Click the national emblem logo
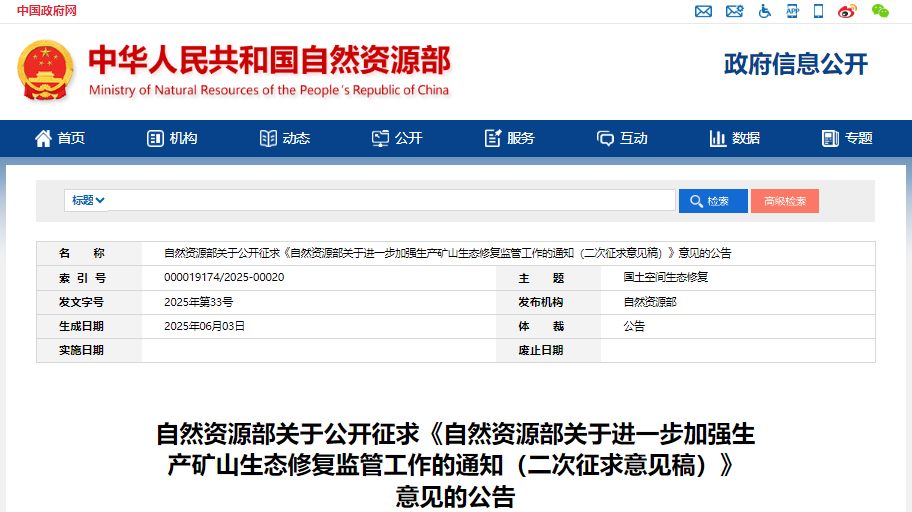The height and width of the screenshot is (512, 912). (45, 70)
